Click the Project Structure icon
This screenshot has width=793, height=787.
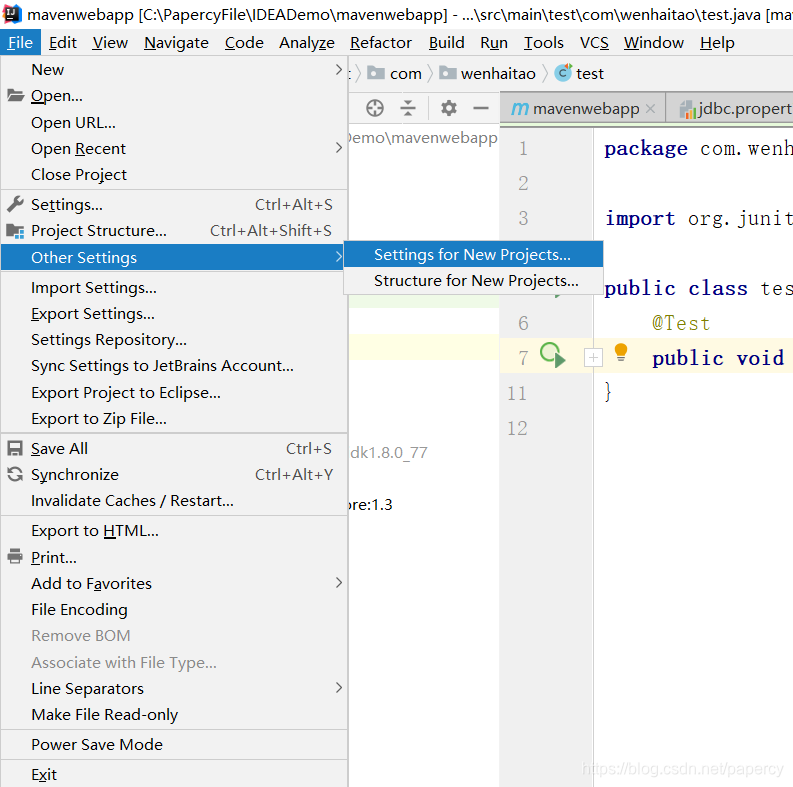[15, 231]
